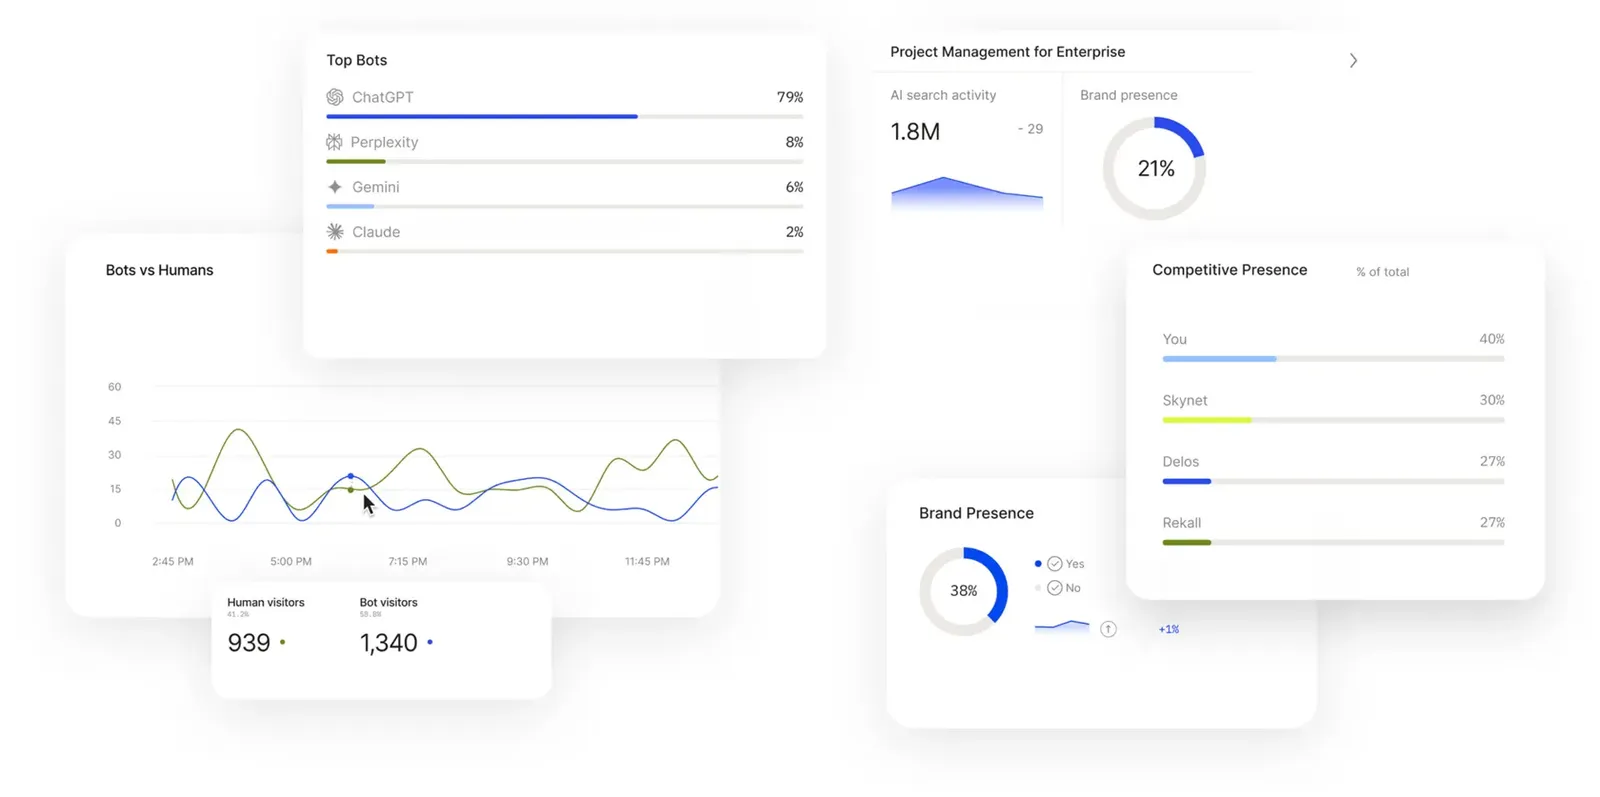
Task: Click the Claude label in Top Bots
Action: tap(376, 232)
